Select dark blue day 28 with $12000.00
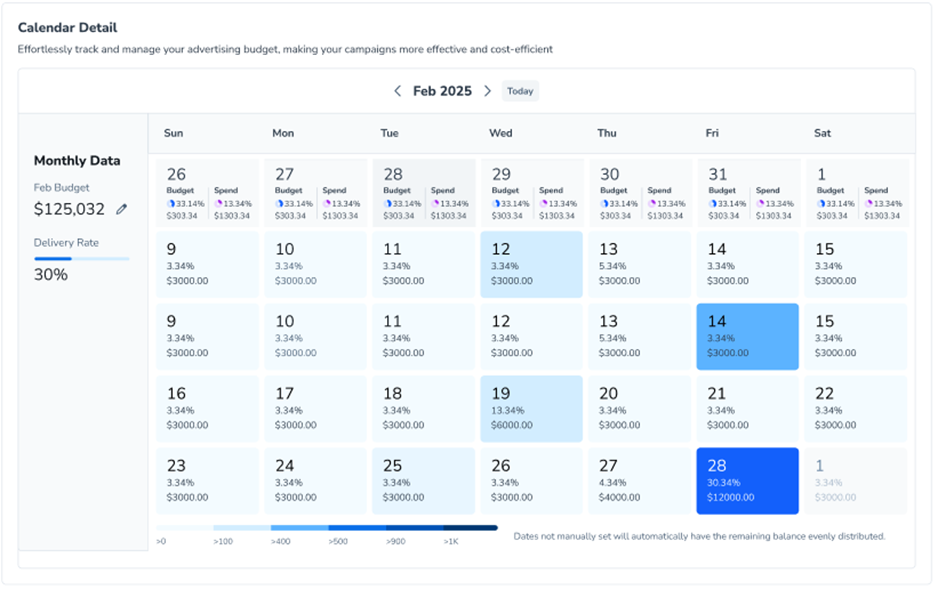This screenshot has height=598, width=938. [747, 481]
